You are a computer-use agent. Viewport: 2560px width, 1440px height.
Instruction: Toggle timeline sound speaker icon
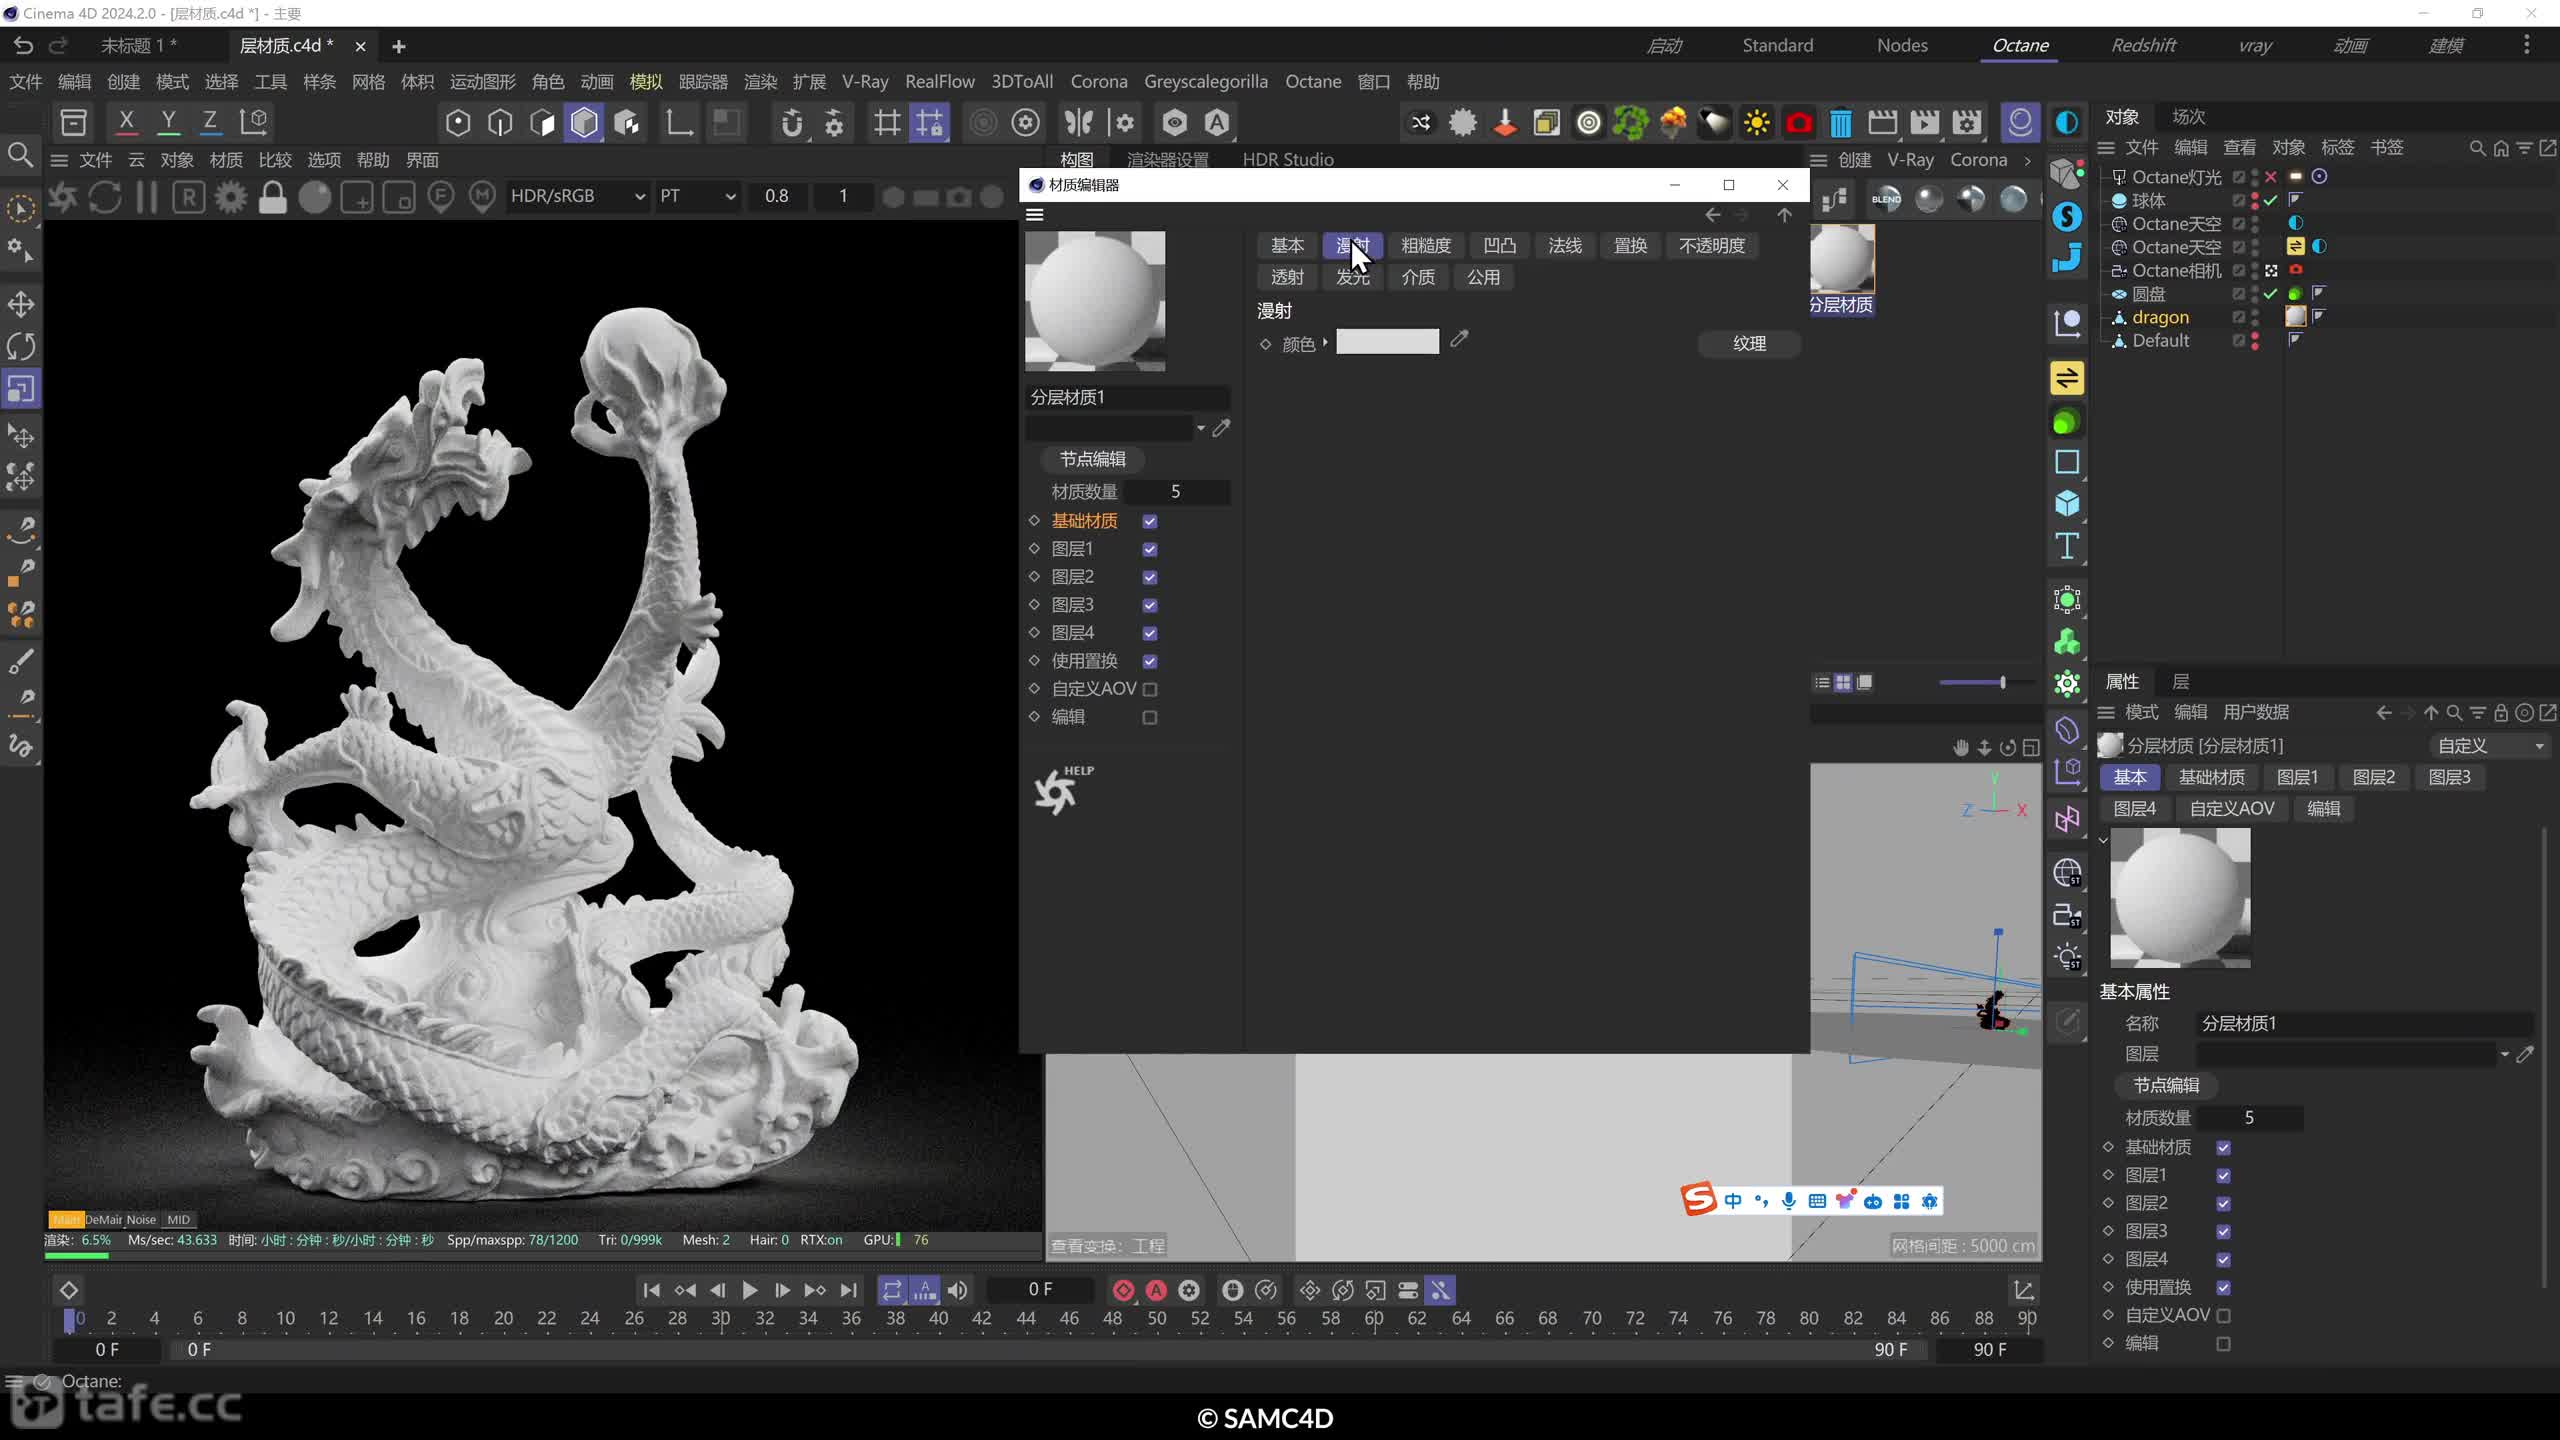pyautogui.click(x=957, y=1290)
